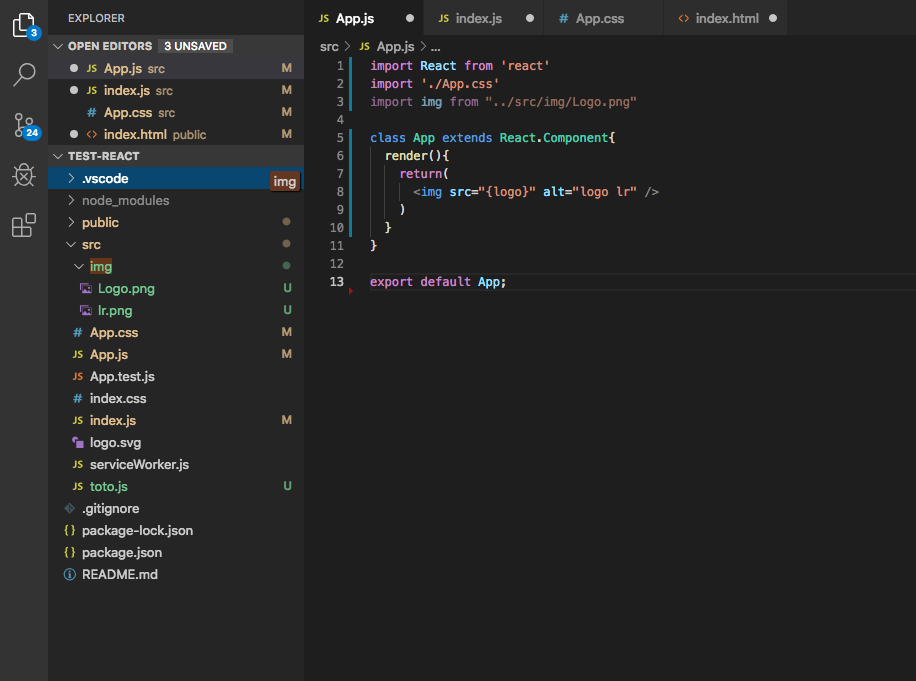
Task: Click the App.js breadcrumb segment
Action: click(x=395, y=47)
